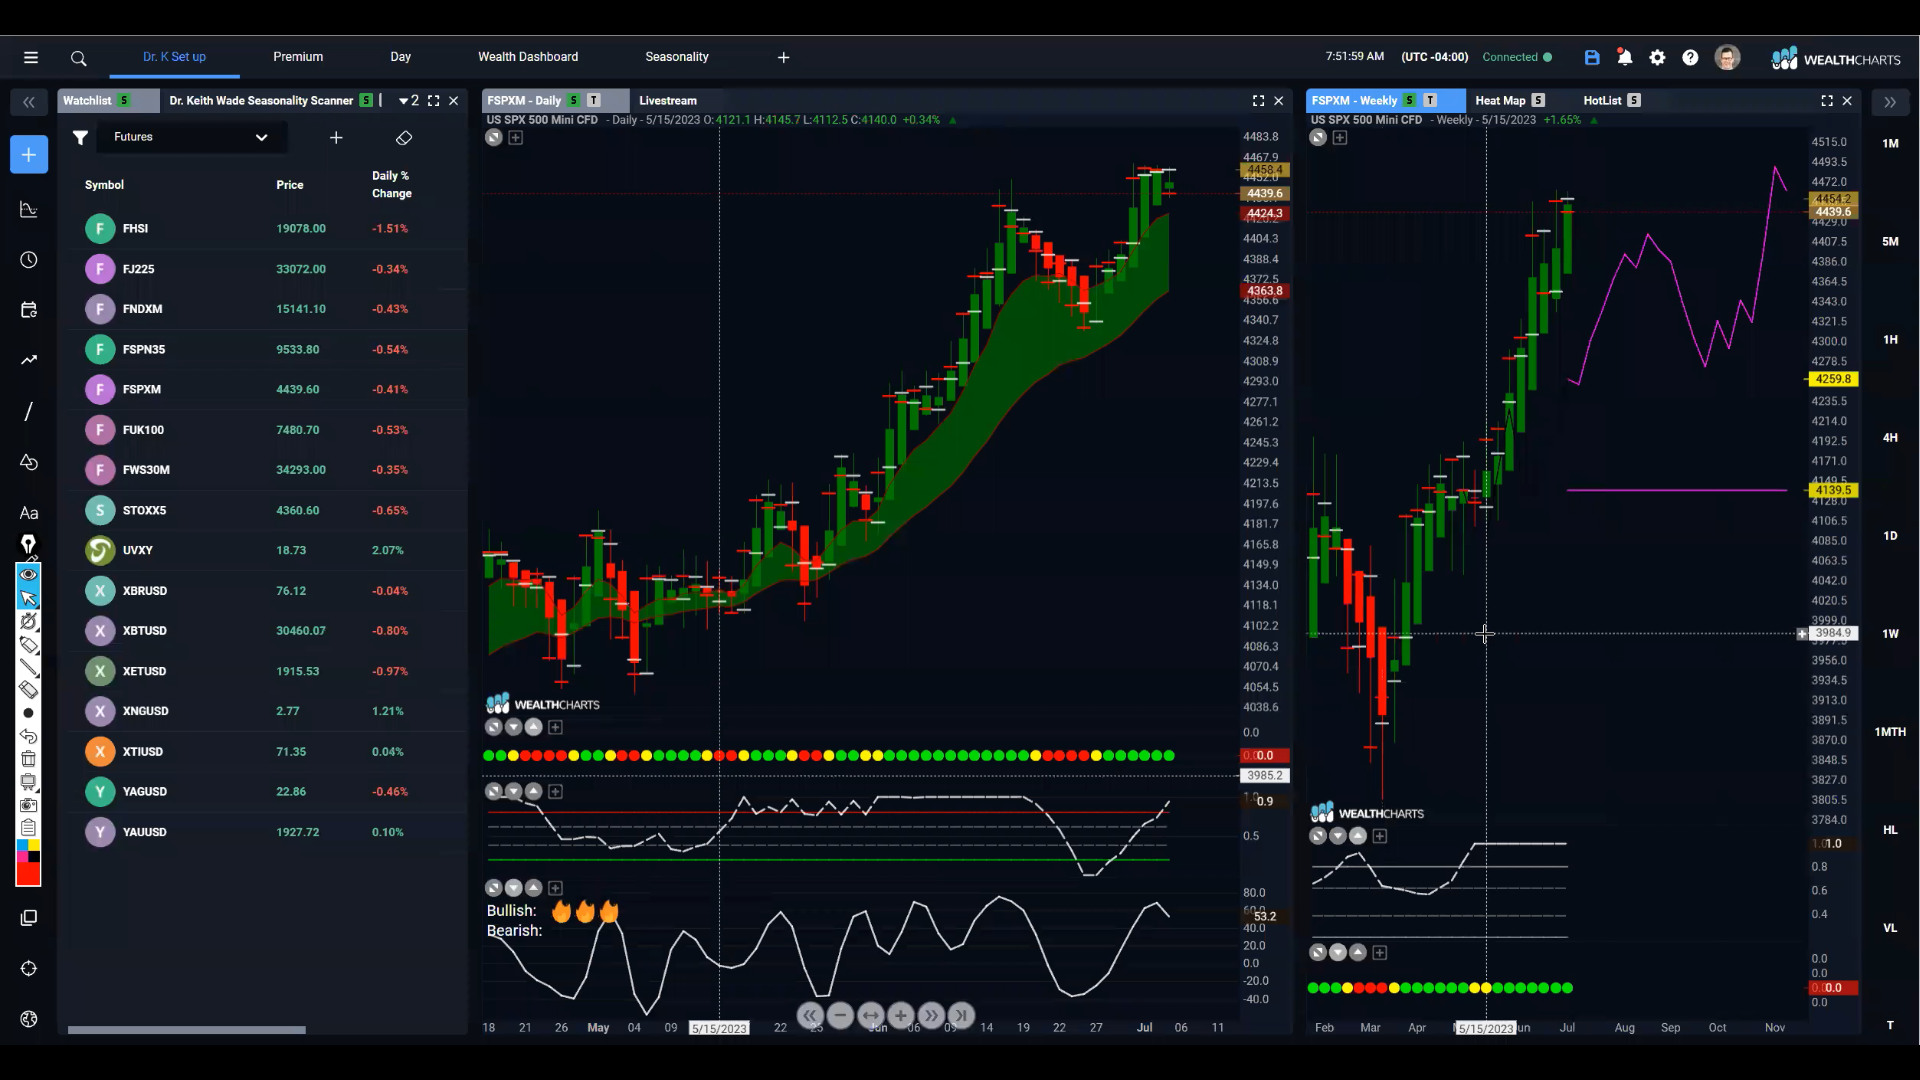The image size is (1920, 1080).
Task: Switch chart timeframe to 1W
Action: coord(1890,634)
